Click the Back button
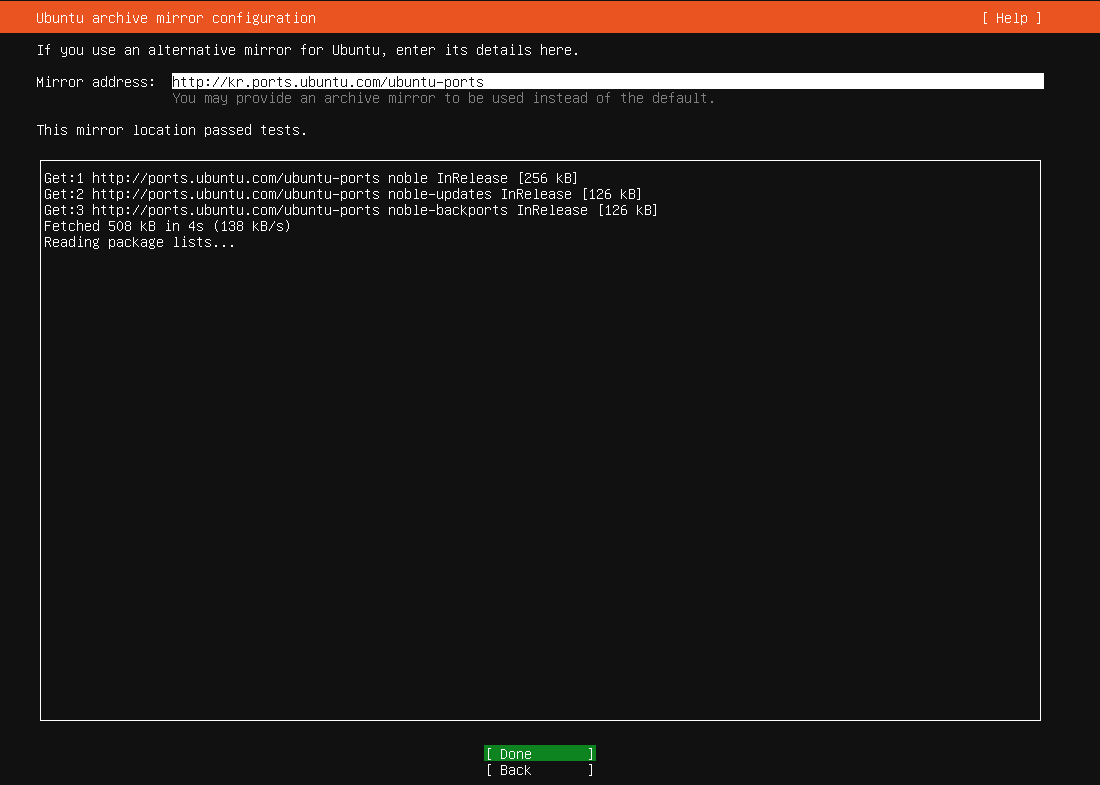1100x785 pixels. 539,770
